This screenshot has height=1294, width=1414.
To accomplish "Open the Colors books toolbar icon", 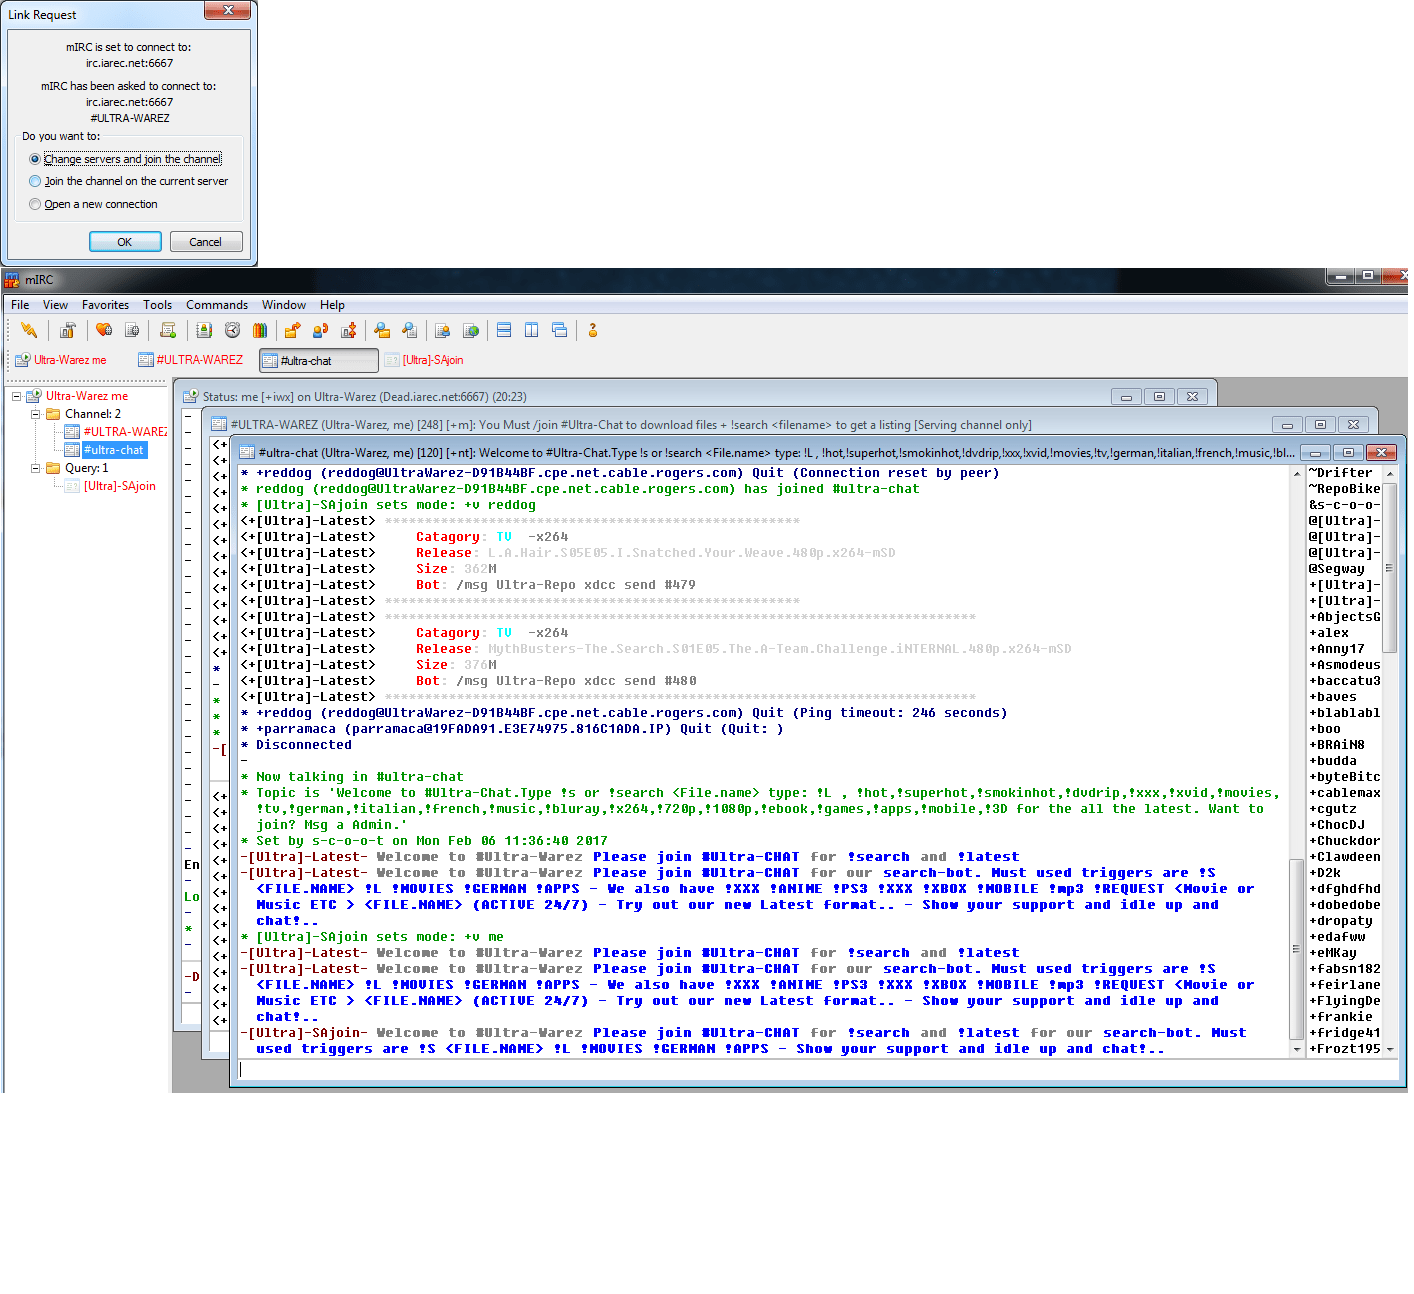I will tap(260, 330).
